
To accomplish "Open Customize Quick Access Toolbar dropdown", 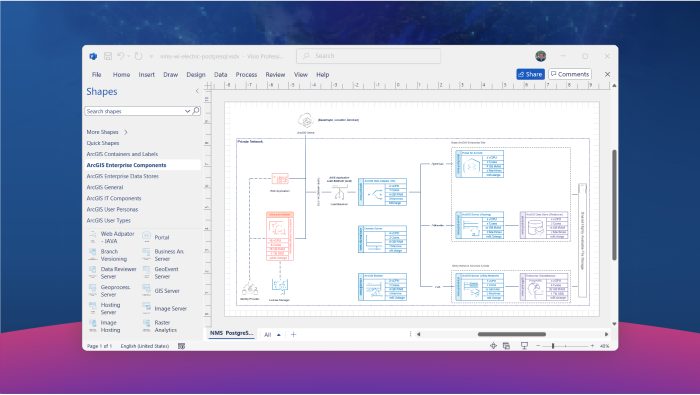I will pyautogui.click(x=151, y=57).
